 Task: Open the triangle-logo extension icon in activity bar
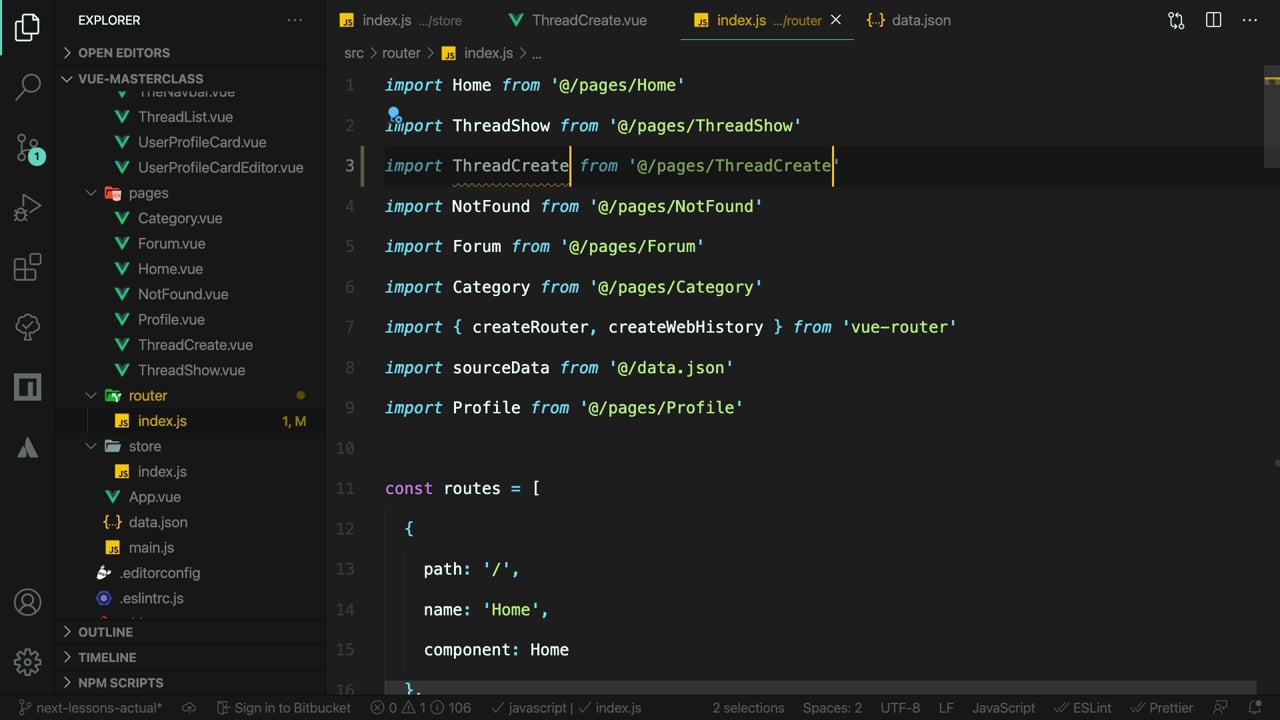tap(27, 447)
